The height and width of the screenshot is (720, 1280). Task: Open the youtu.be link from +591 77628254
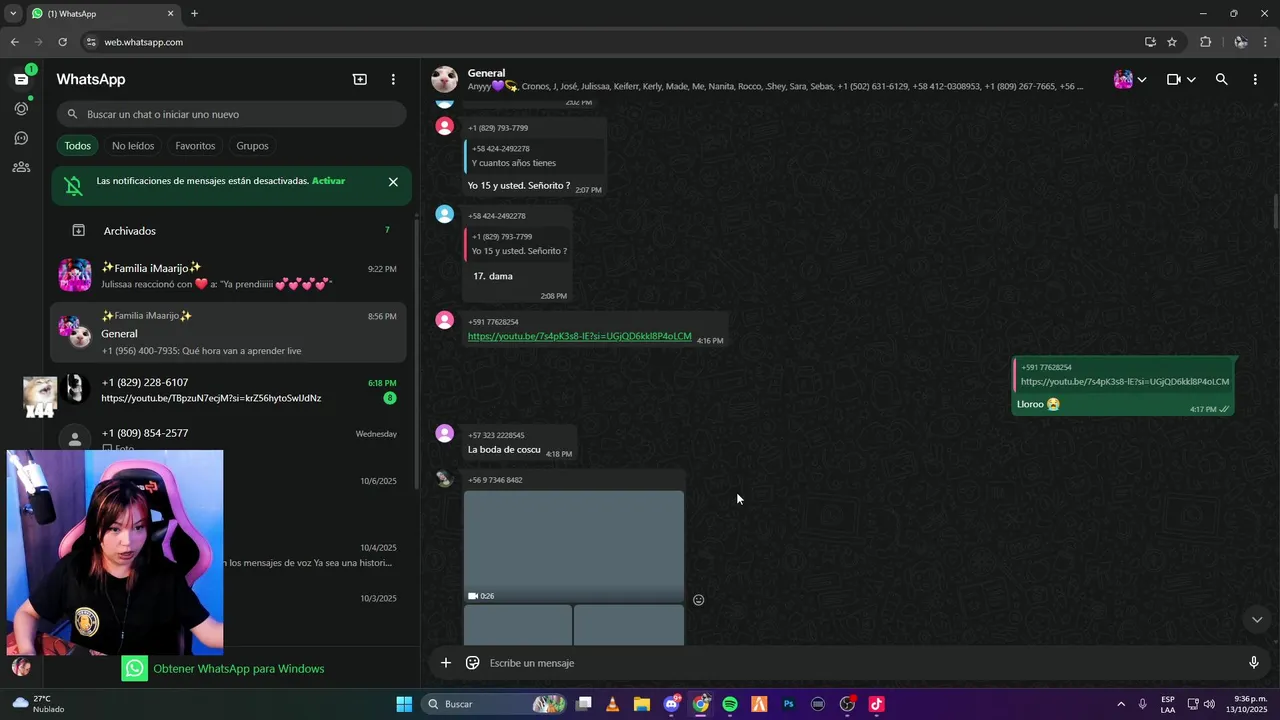point(579,336)
